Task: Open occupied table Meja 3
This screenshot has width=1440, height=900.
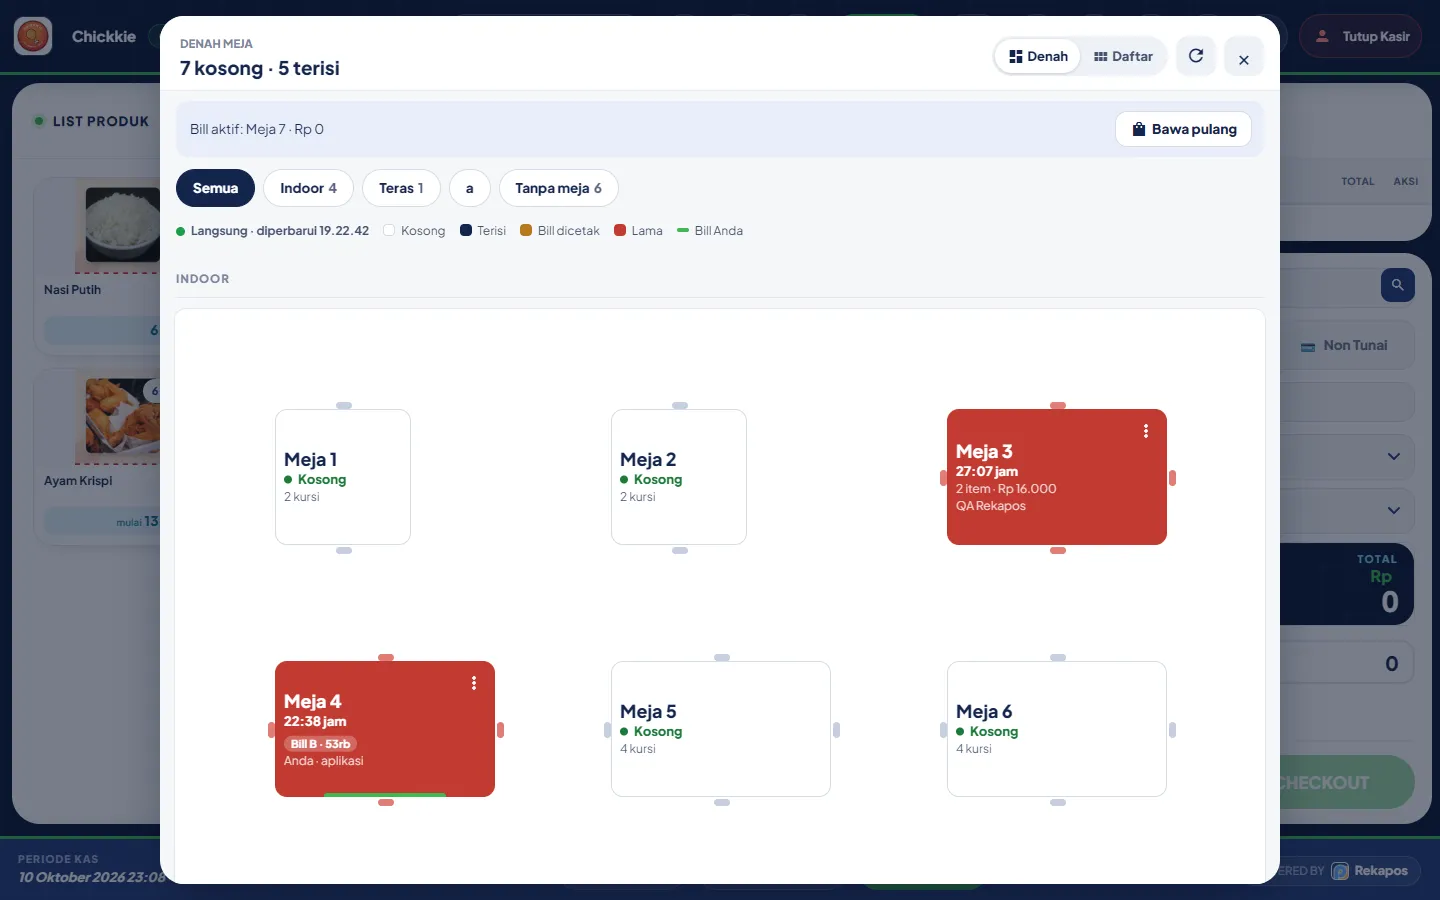Action: pyautogui.click(x=1057, y=477)
